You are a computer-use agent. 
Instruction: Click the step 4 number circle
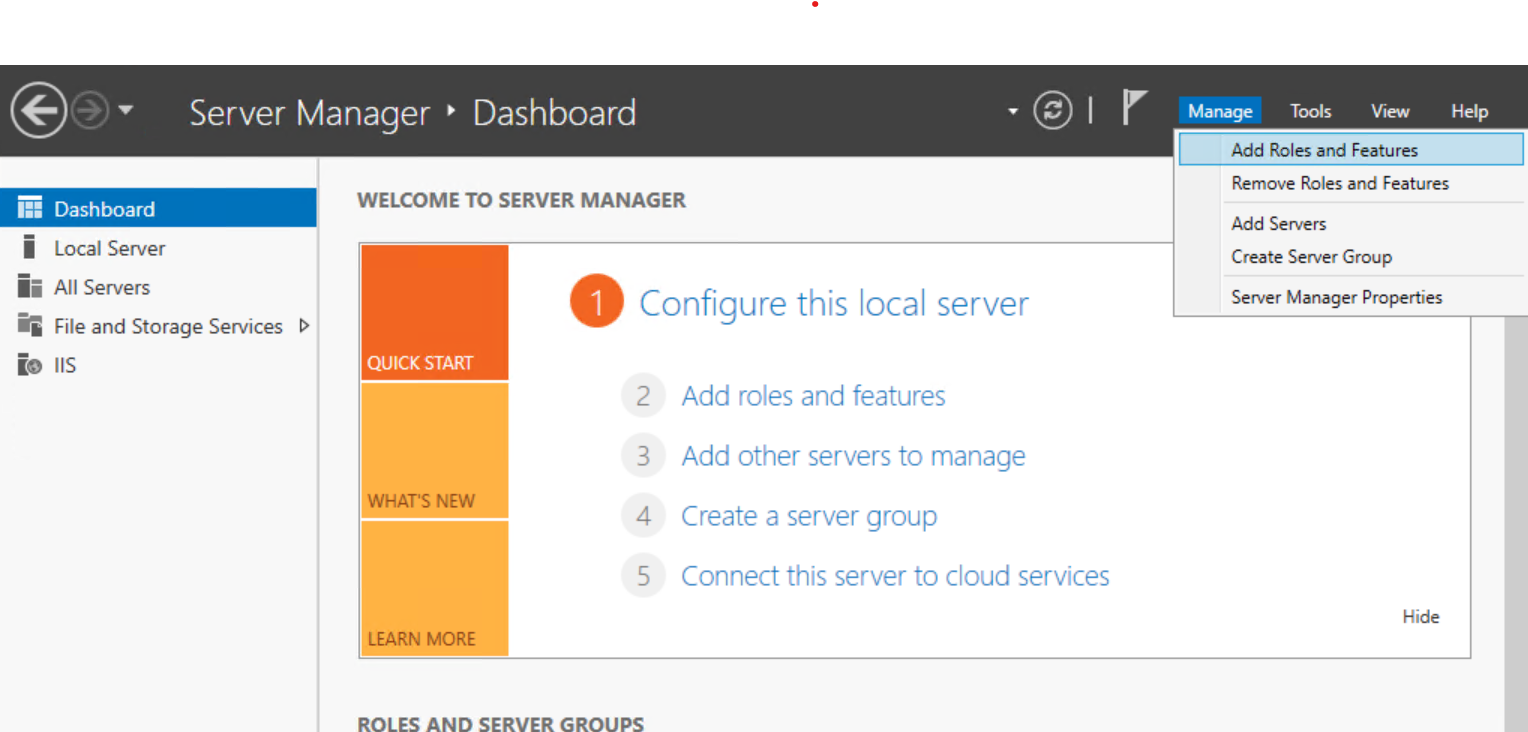coord(643,516)
